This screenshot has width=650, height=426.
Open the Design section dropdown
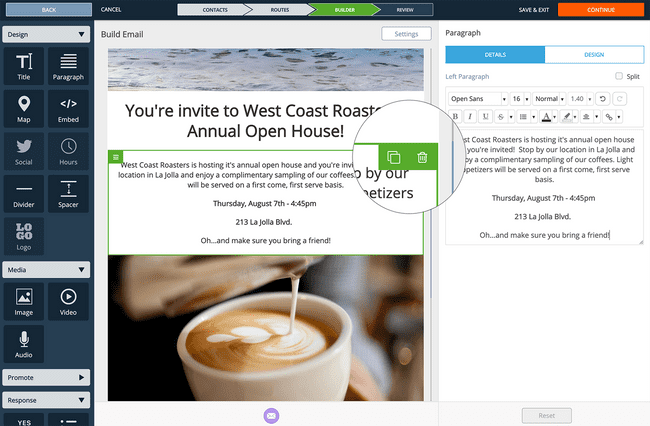[x=46, y=34]
